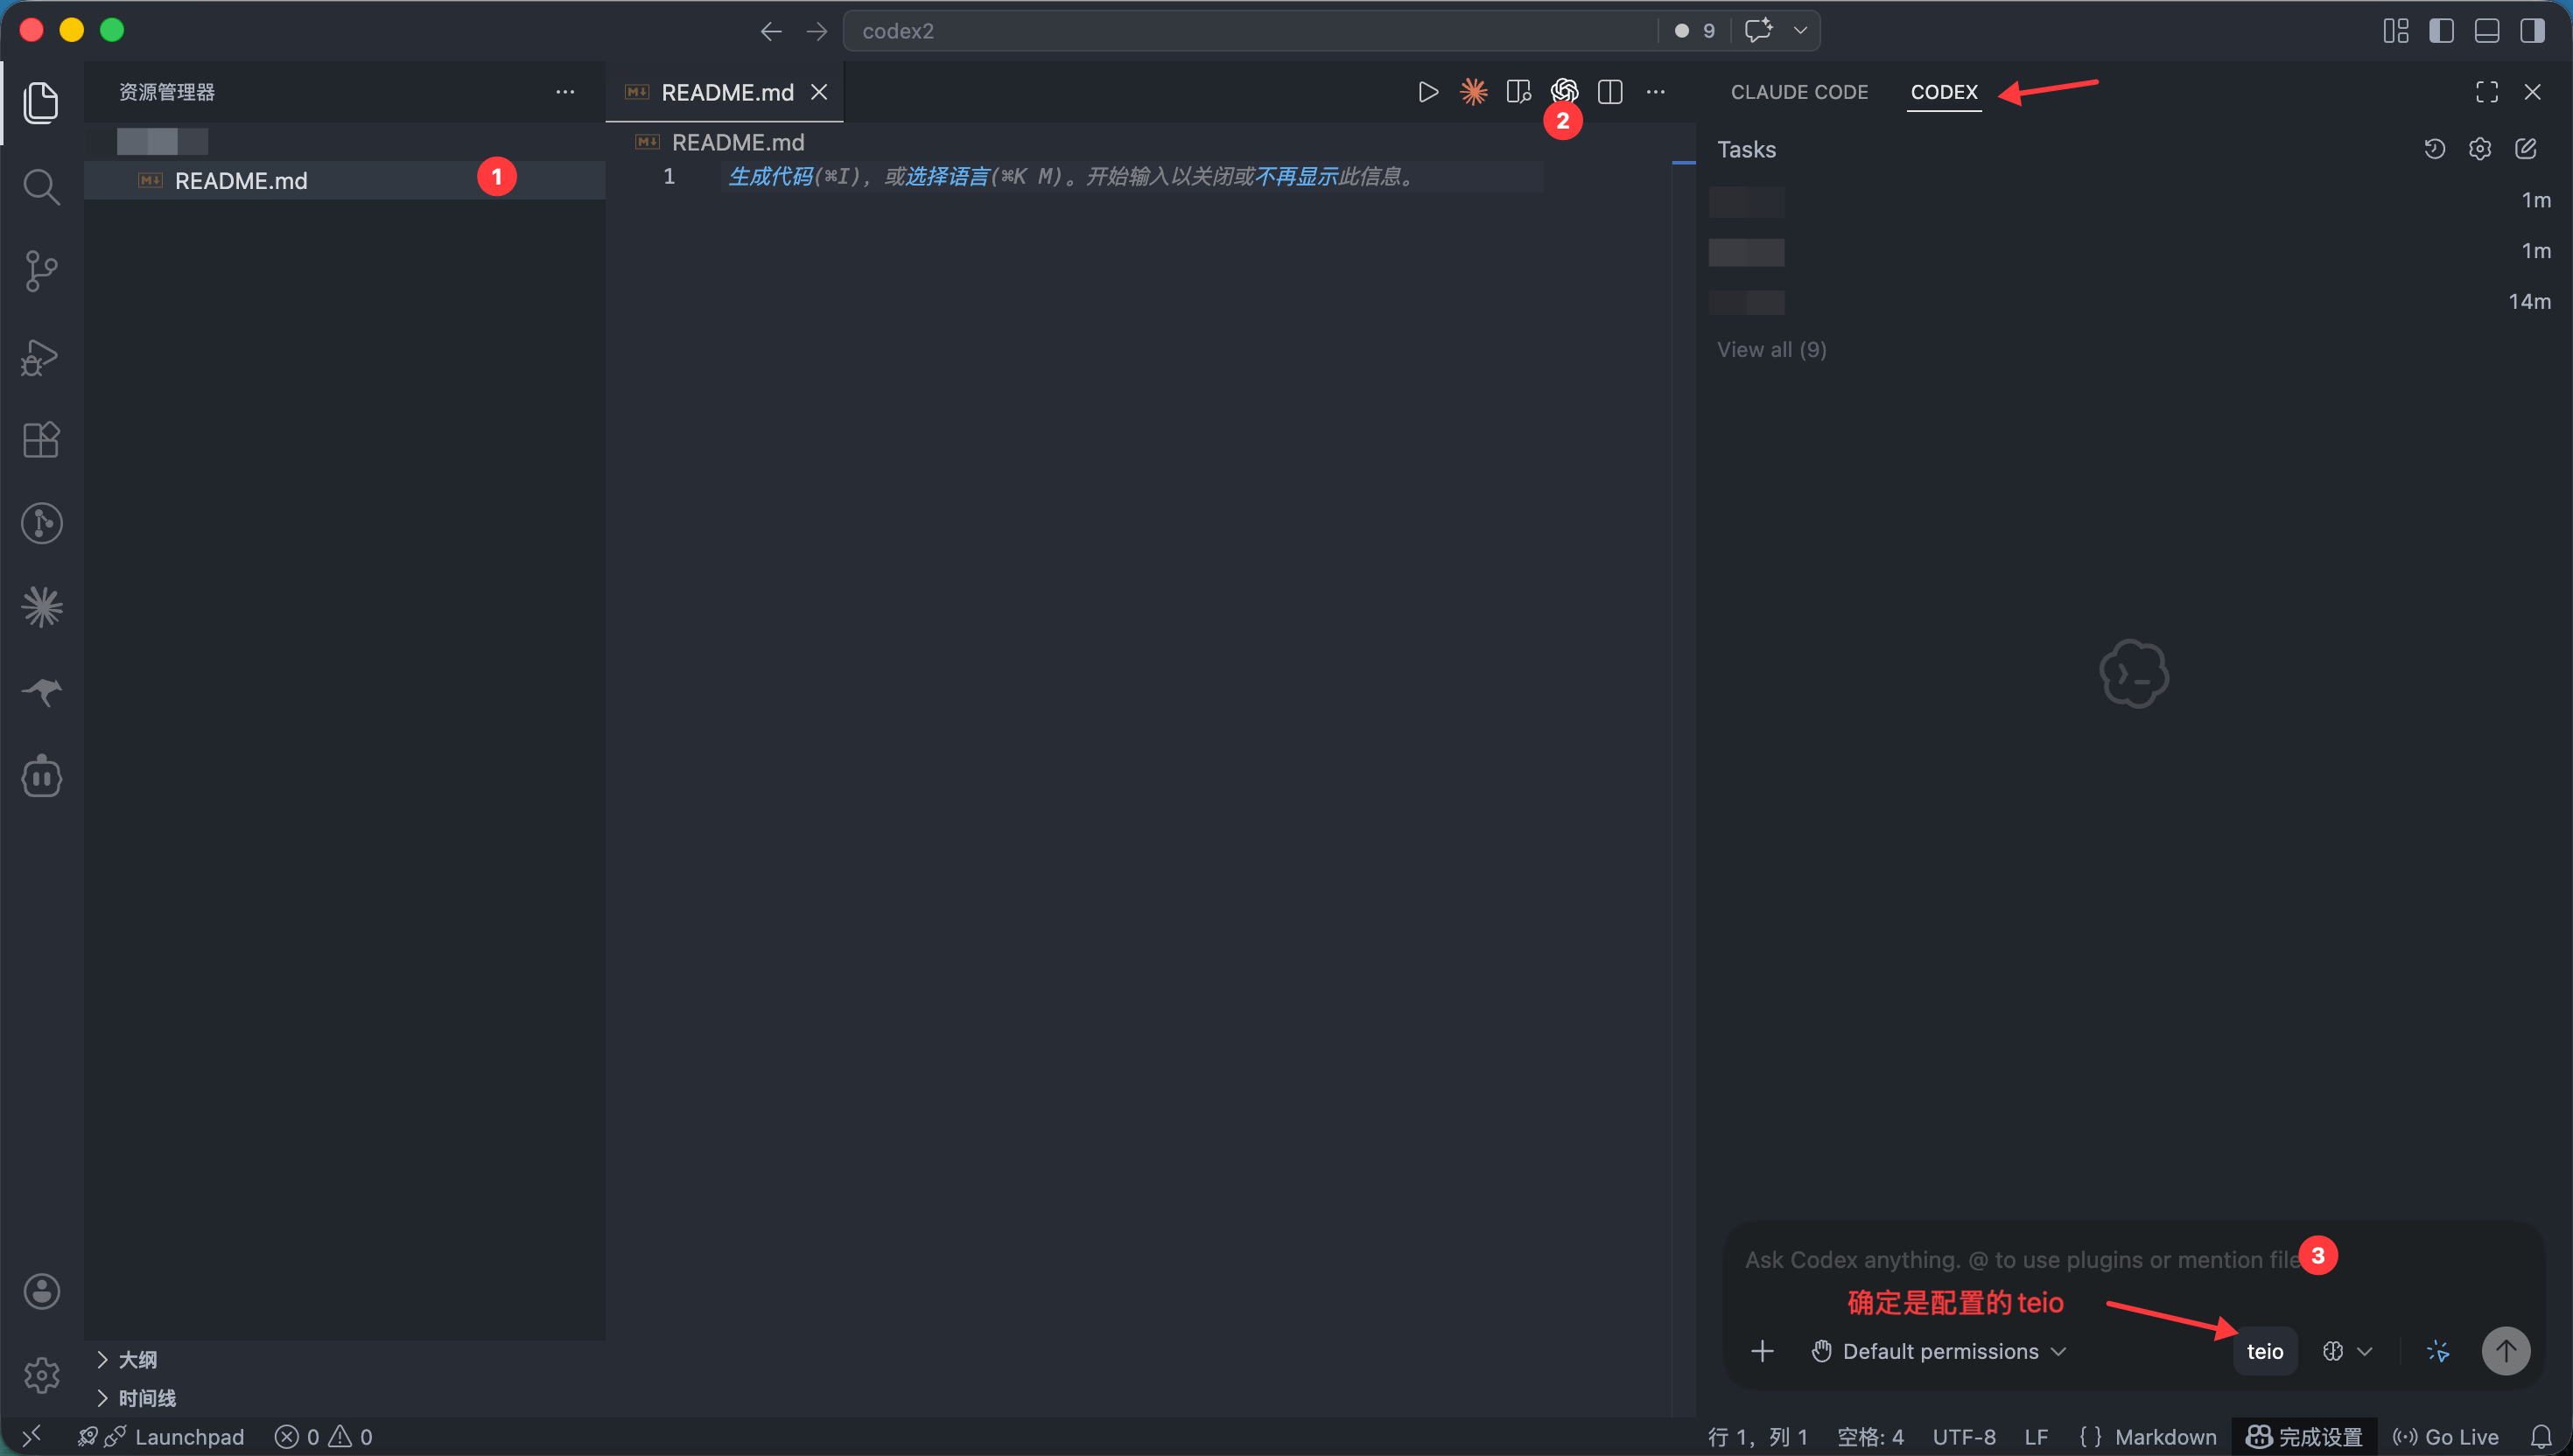Open the Git Graph icon in the activity bar
This screenshot has height=1456, width=2573.
[x=41, y=523]
